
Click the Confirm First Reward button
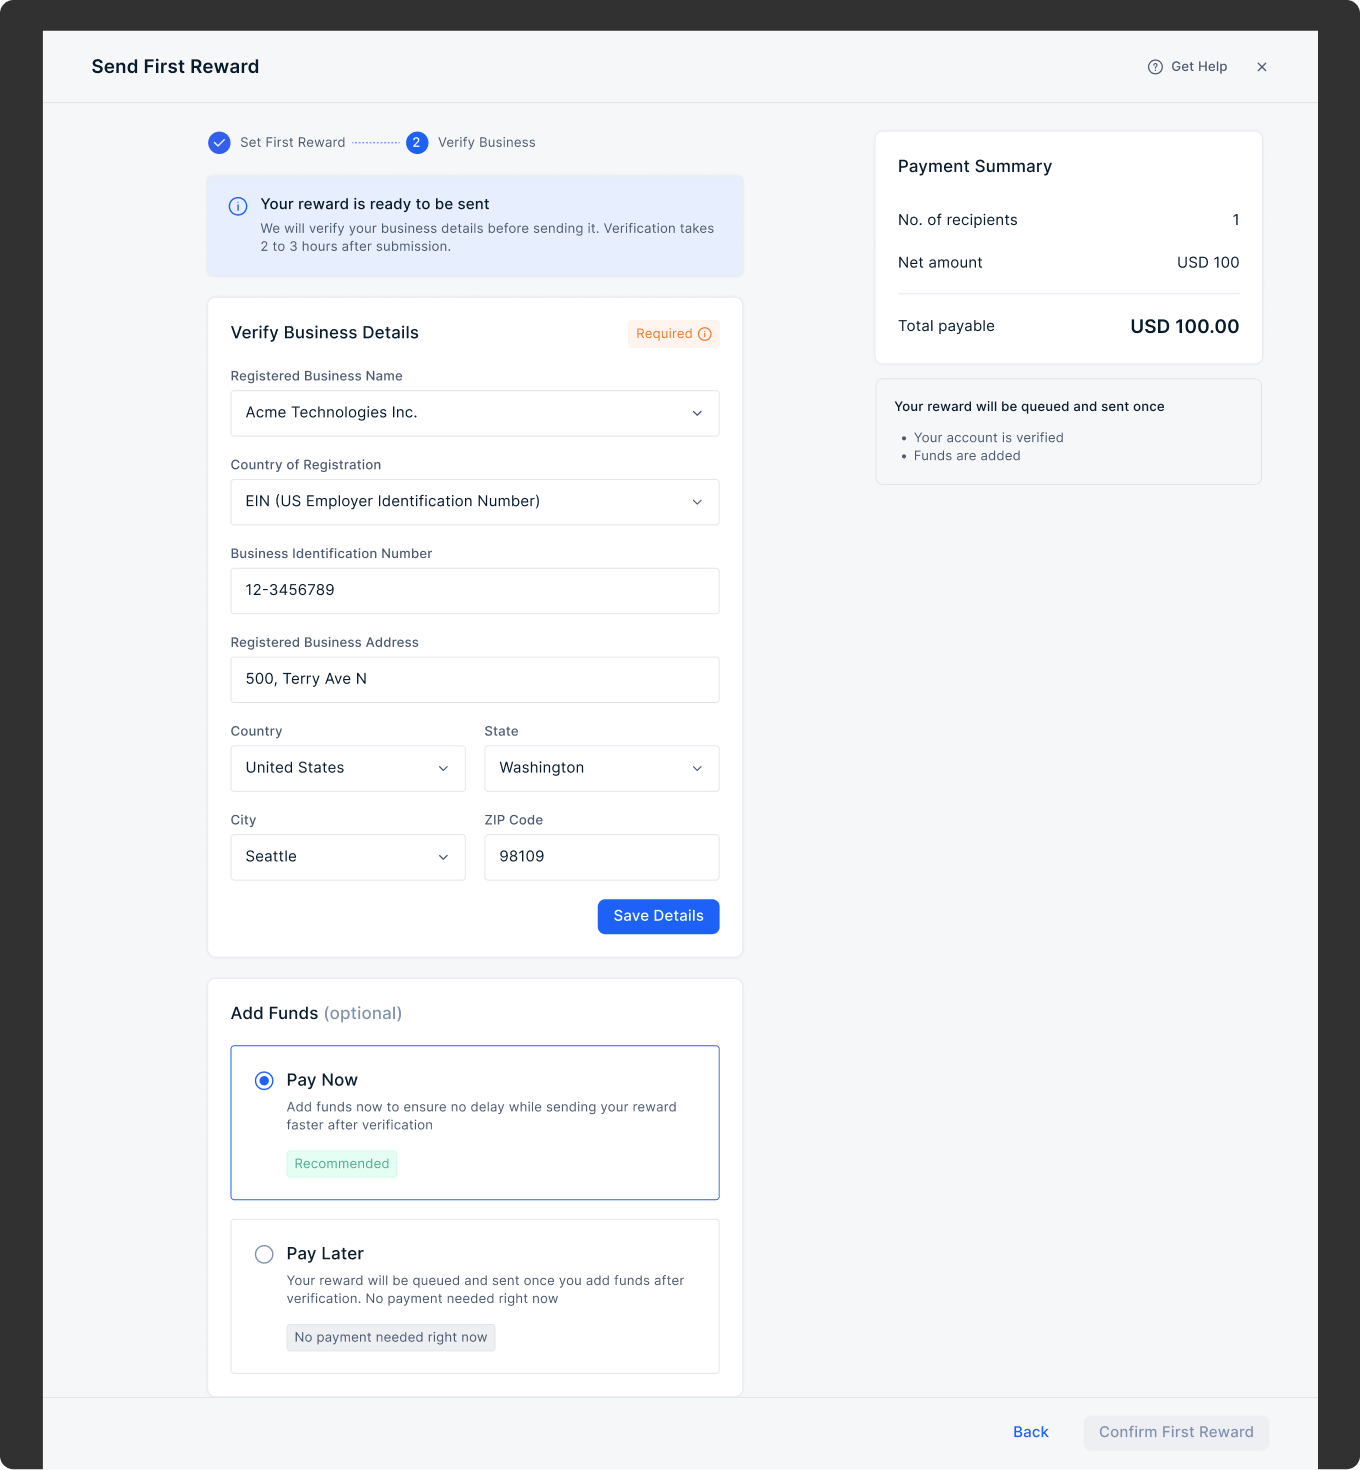click(x=1176, y=1432)
